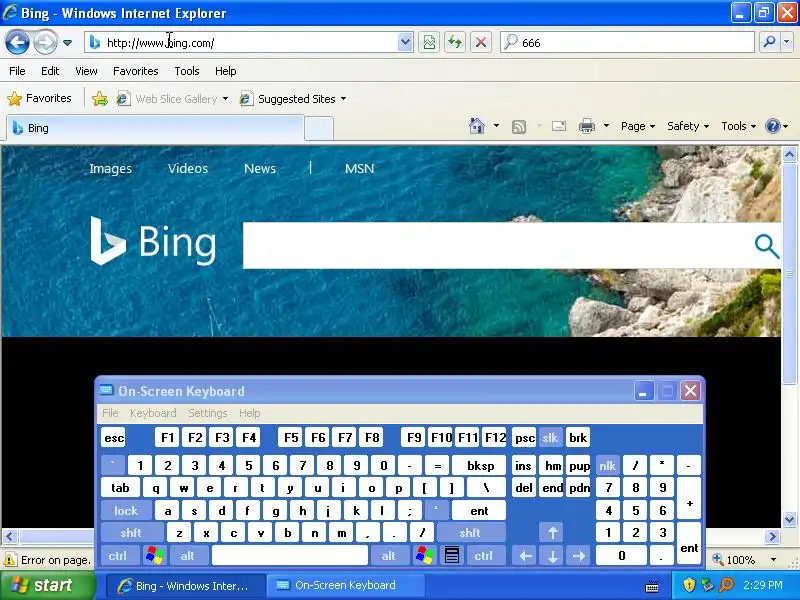This screenshot has width=800, height=600.
Task: Click the Home icon in command bar
Action: [x=477, y=126]
